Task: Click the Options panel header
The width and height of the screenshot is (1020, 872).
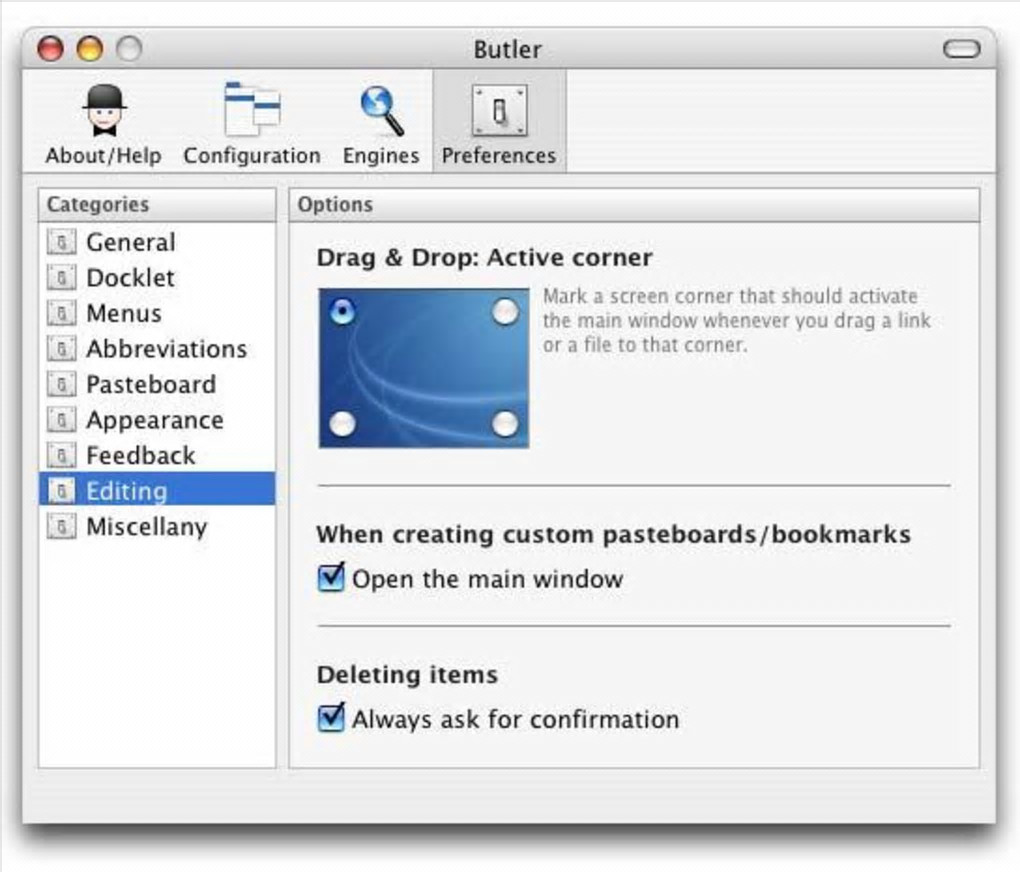Action: point(634,205)
